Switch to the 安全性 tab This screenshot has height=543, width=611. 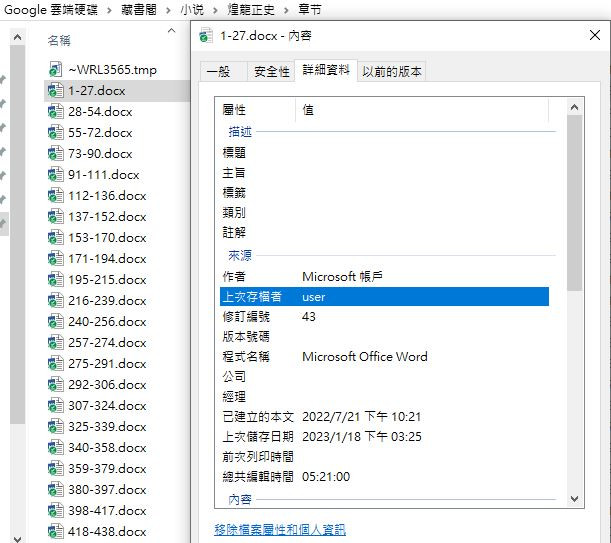pyautogui.click(x=272, y=72)
